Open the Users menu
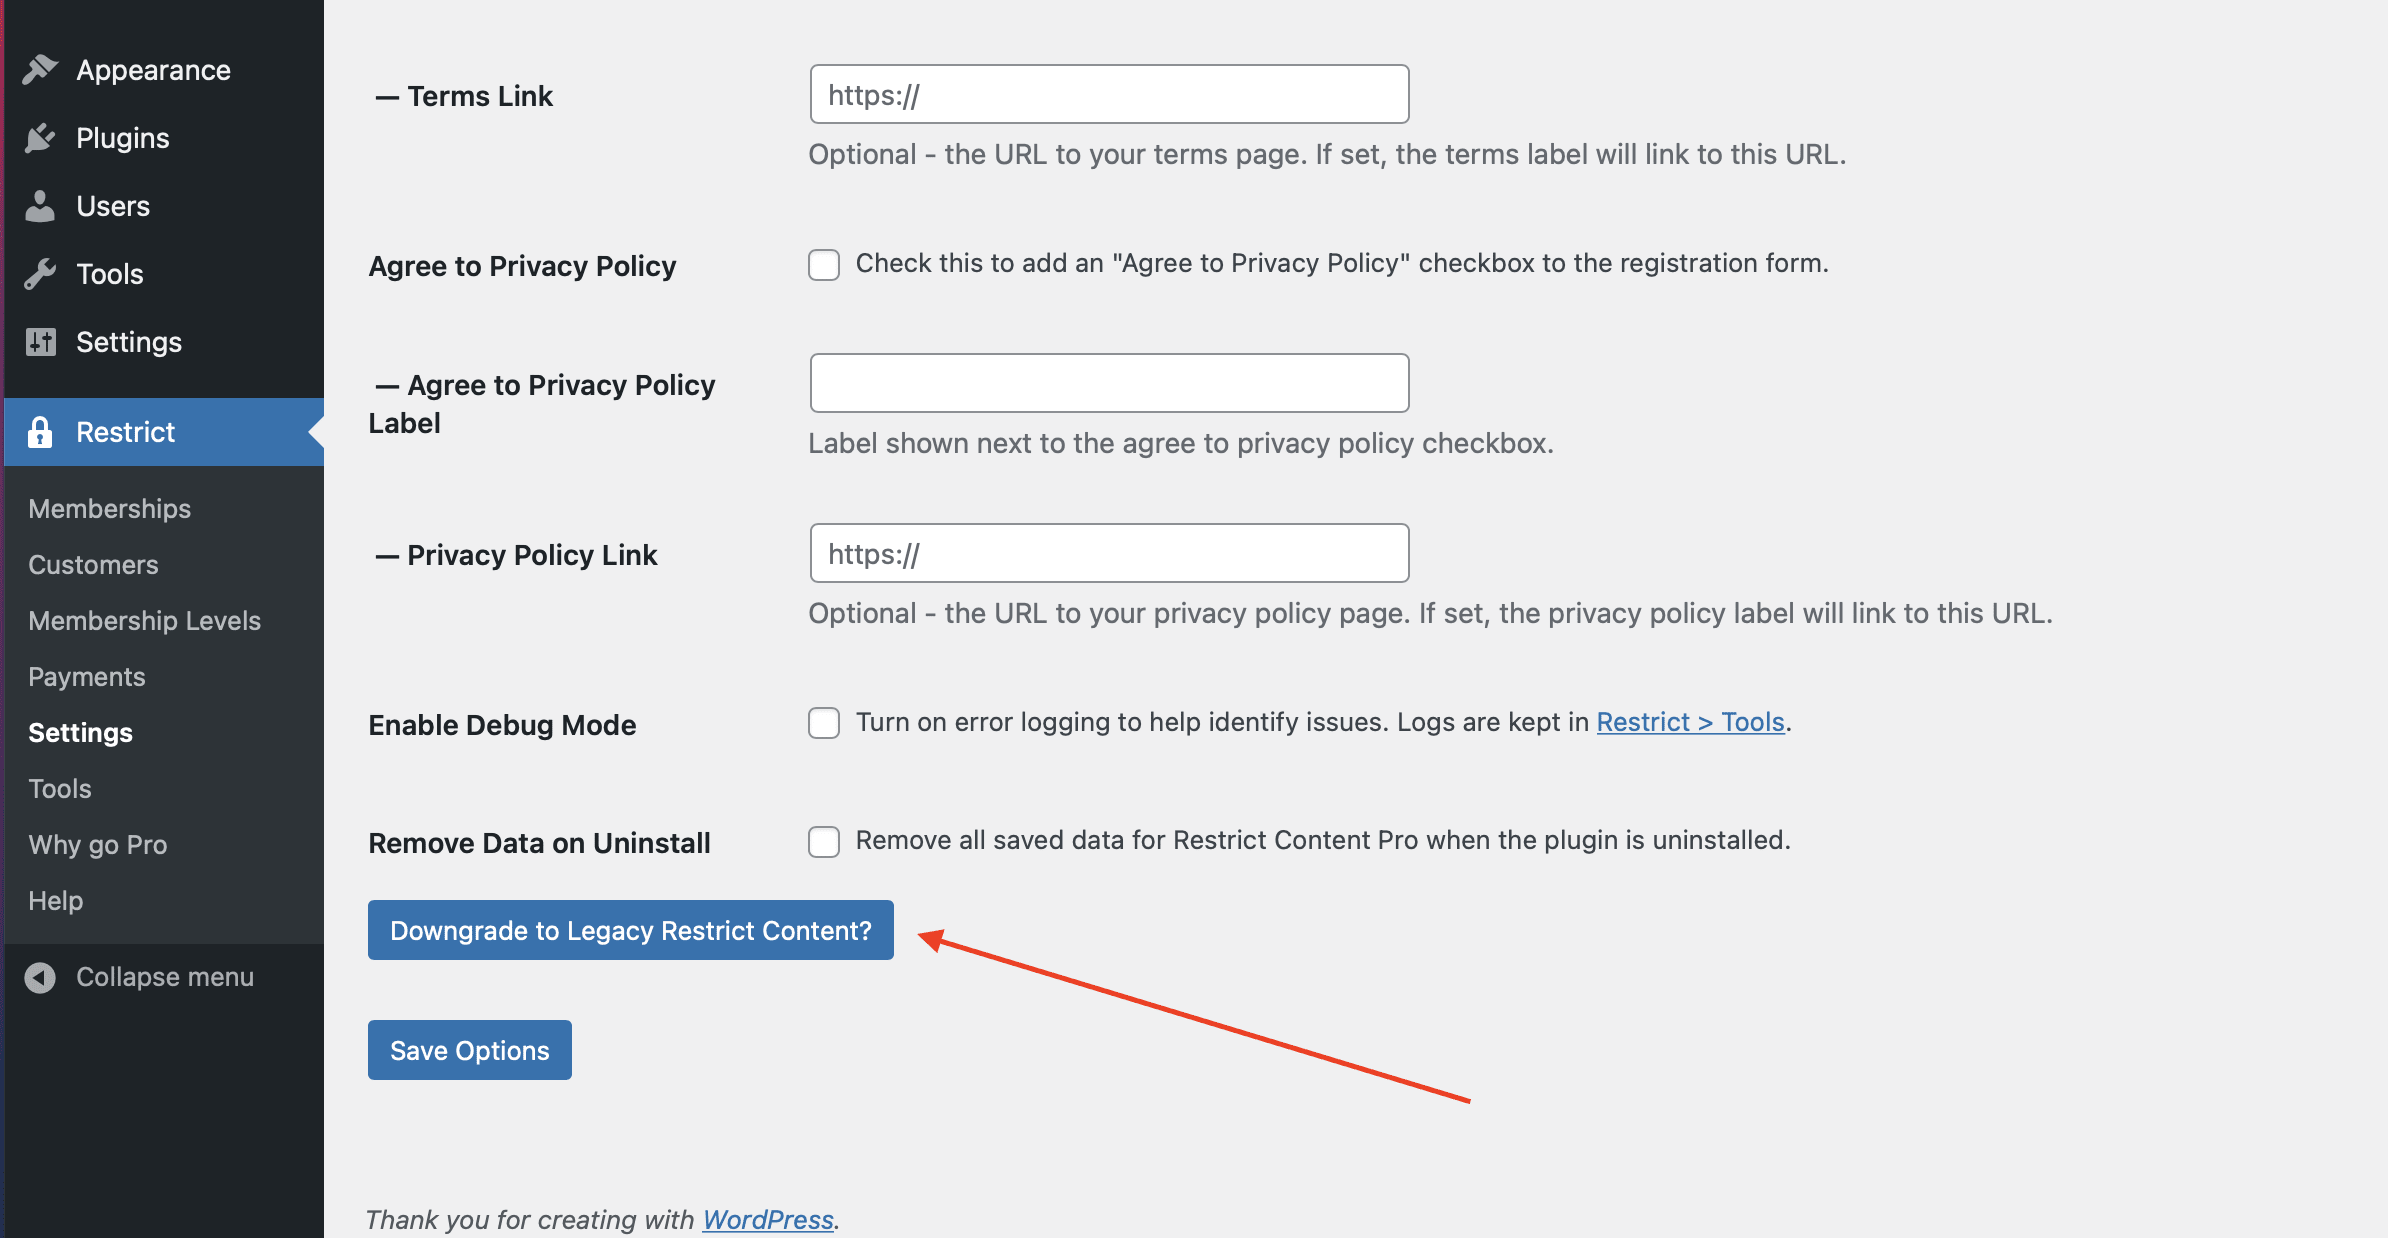The image size is (2388, 1238). [x=164, y=205]
